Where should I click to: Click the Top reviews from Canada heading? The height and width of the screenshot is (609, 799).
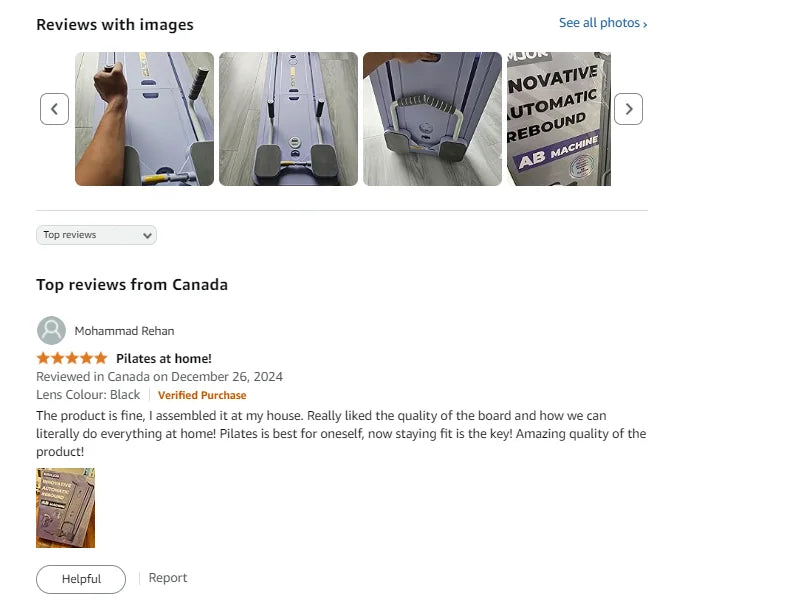click(132, 285)
